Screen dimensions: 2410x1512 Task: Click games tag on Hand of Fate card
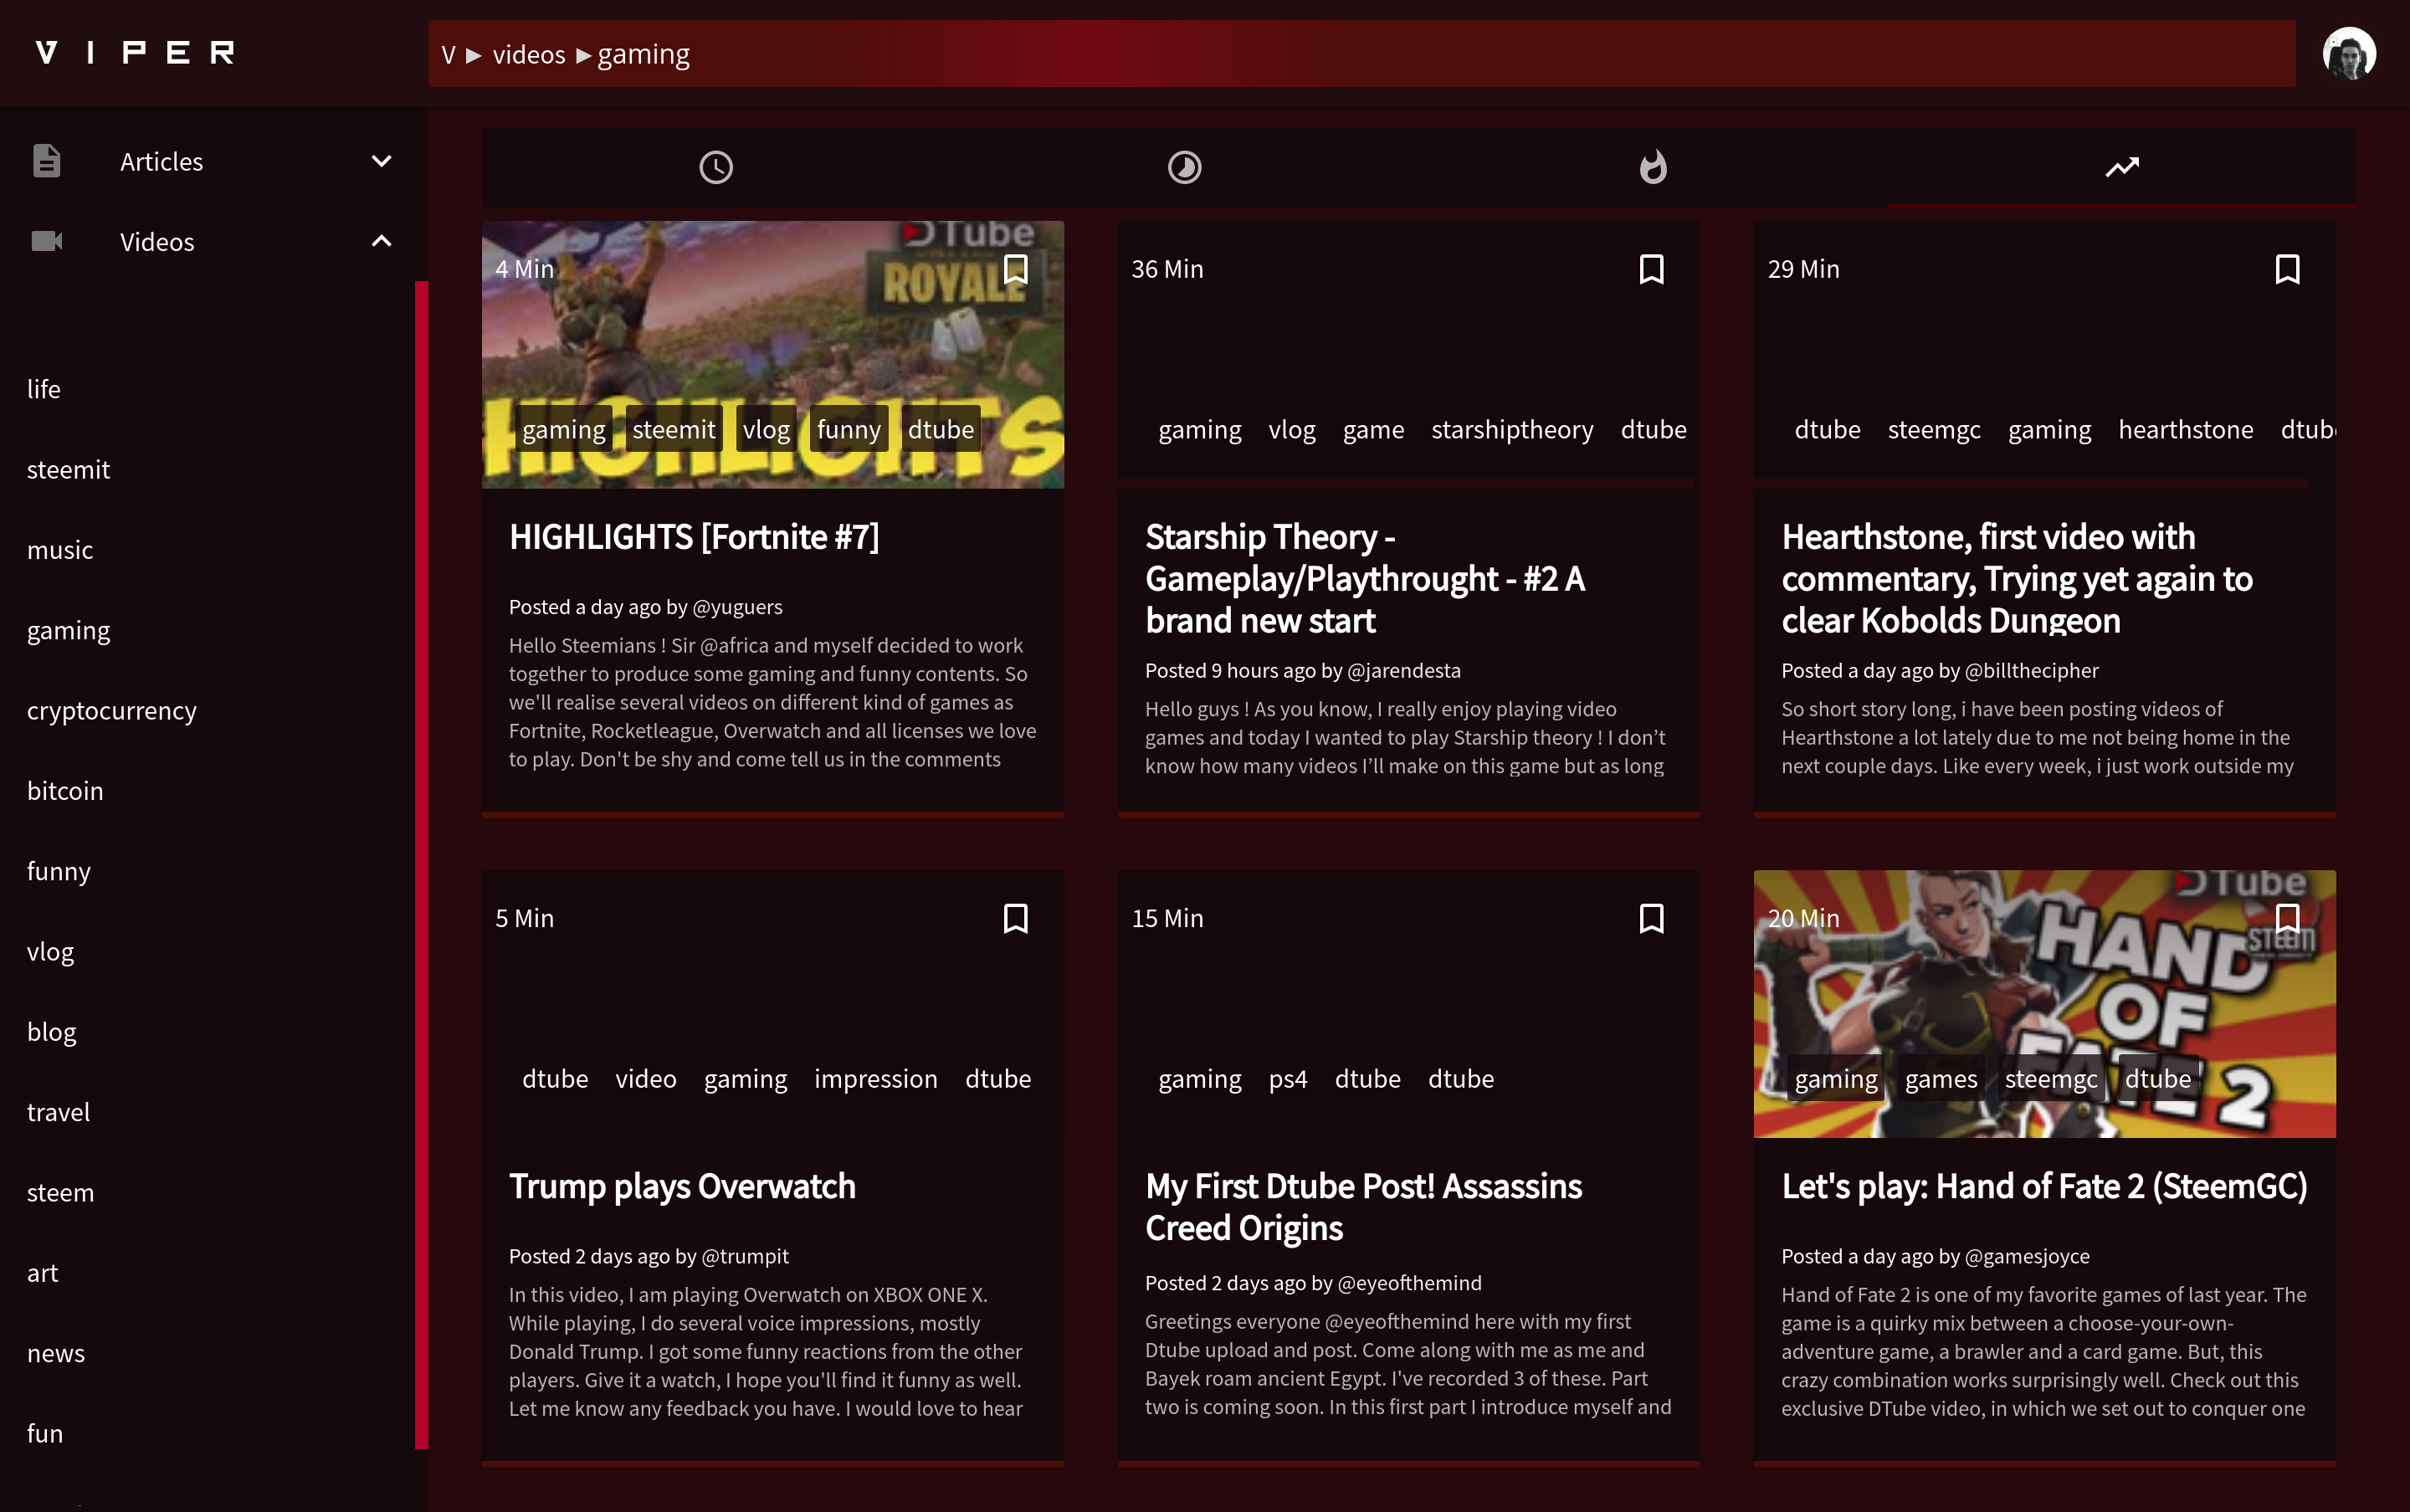pyautogui.click(x=1940, y=1079)
